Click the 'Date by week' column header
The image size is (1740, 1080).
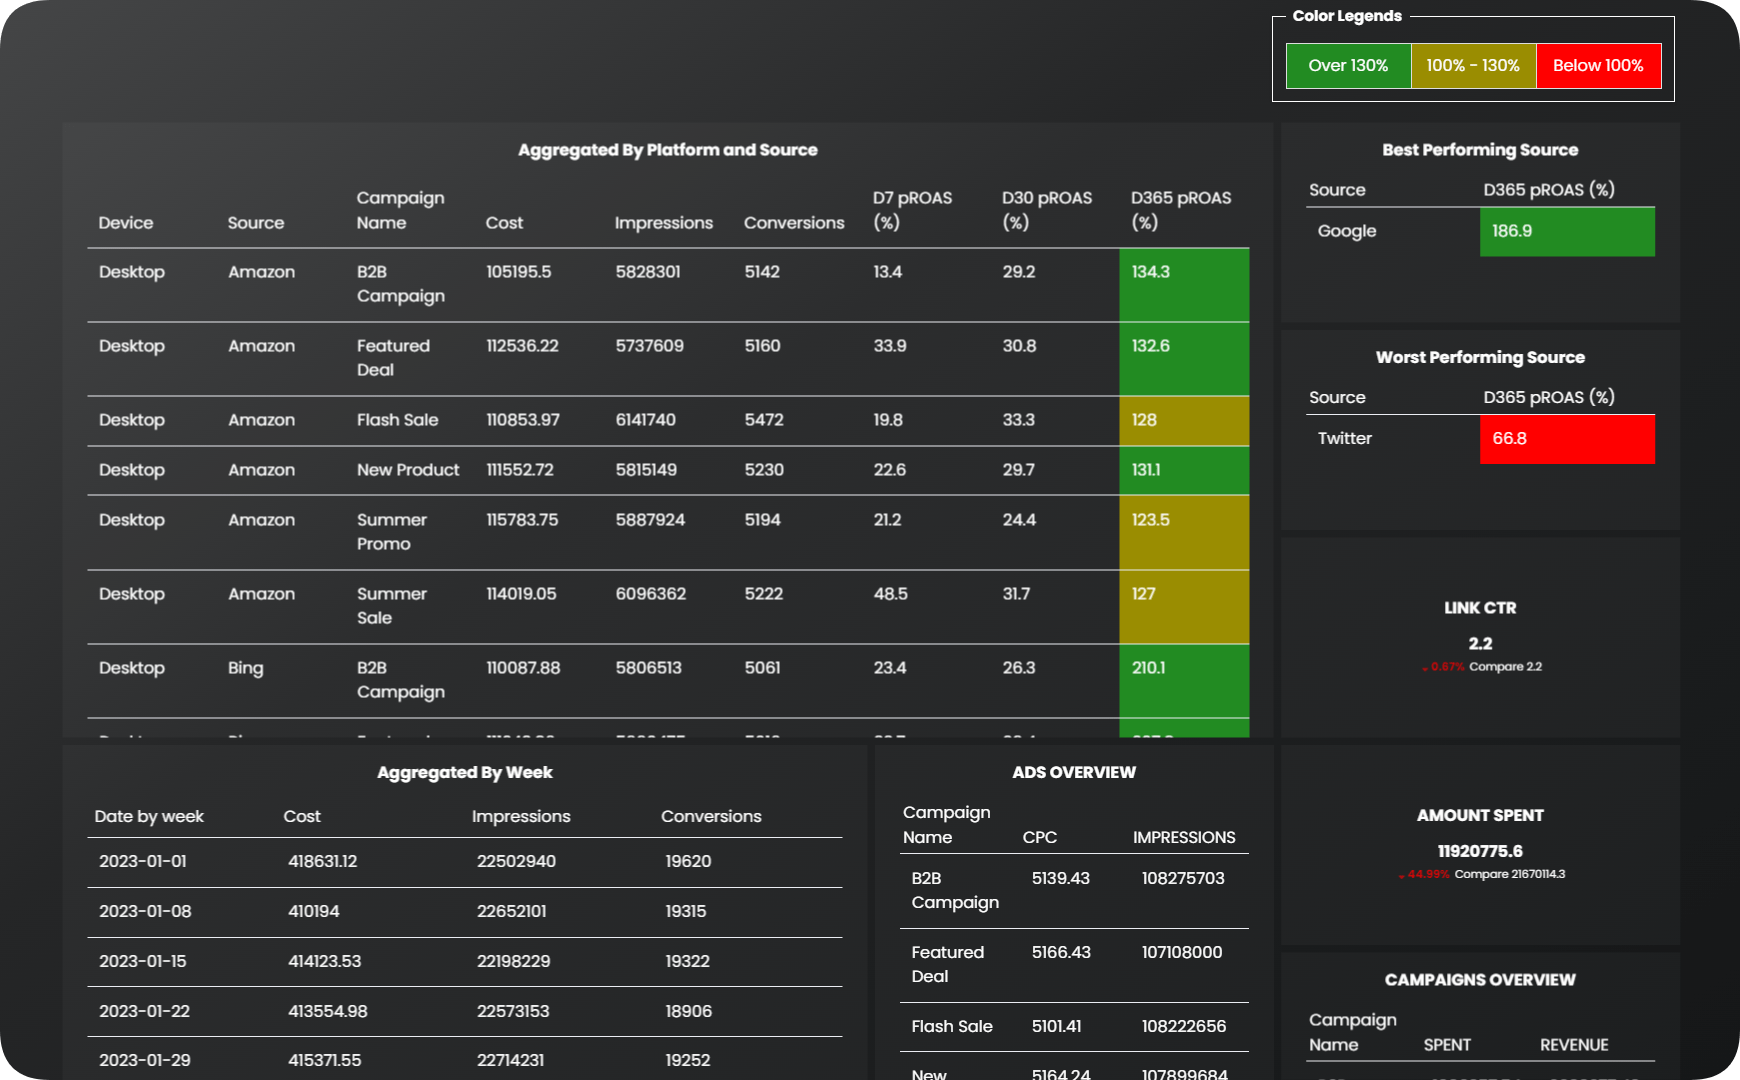149,816
